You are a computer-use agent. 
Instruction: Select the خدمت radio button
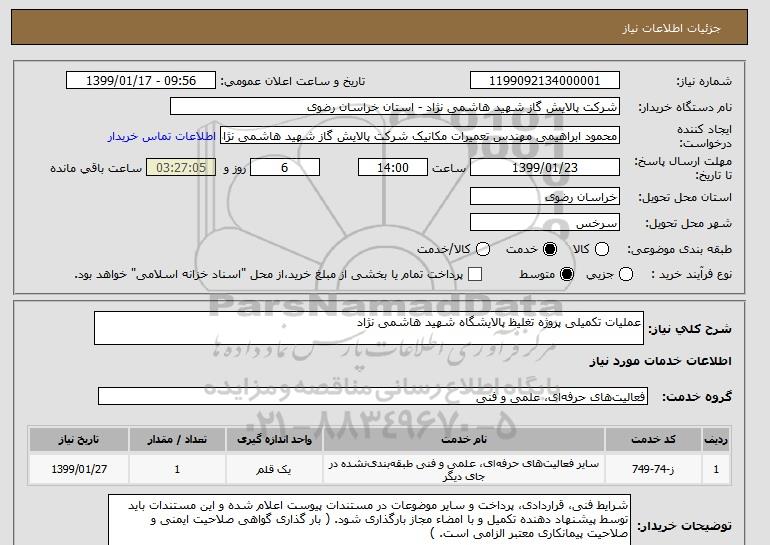(x=550, y=249)
